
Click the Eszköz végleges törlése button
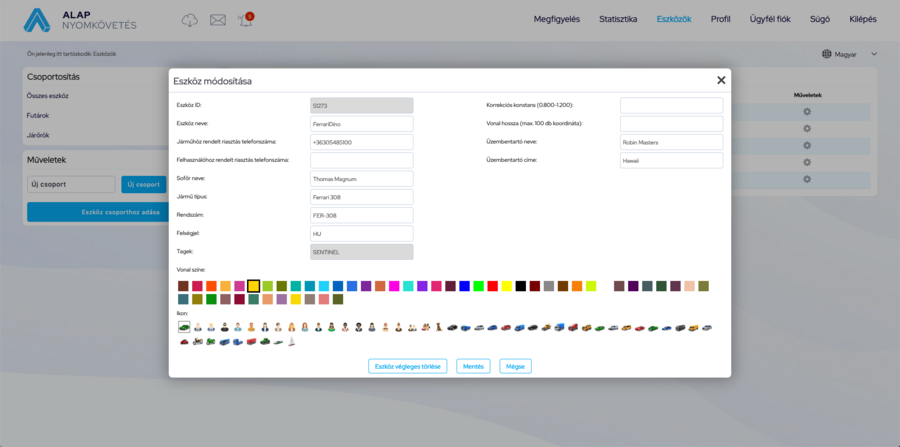(x=407, y=366)
